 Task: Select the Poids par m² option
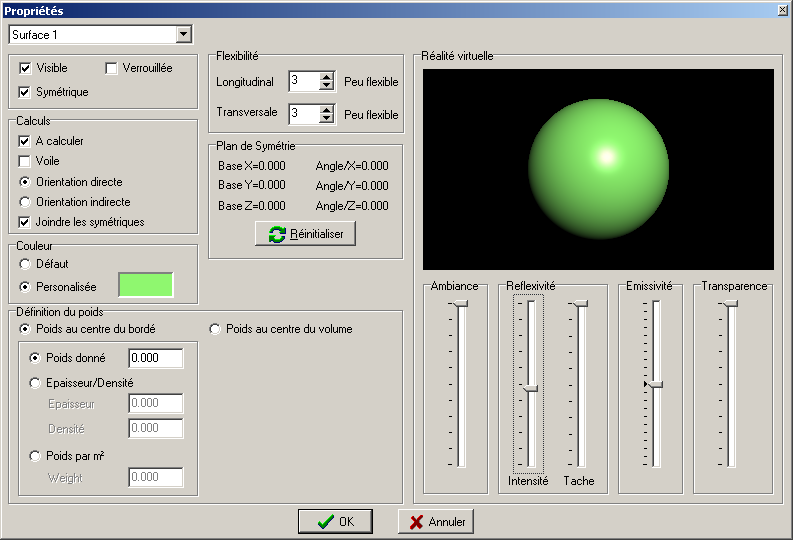click(35, 456)
